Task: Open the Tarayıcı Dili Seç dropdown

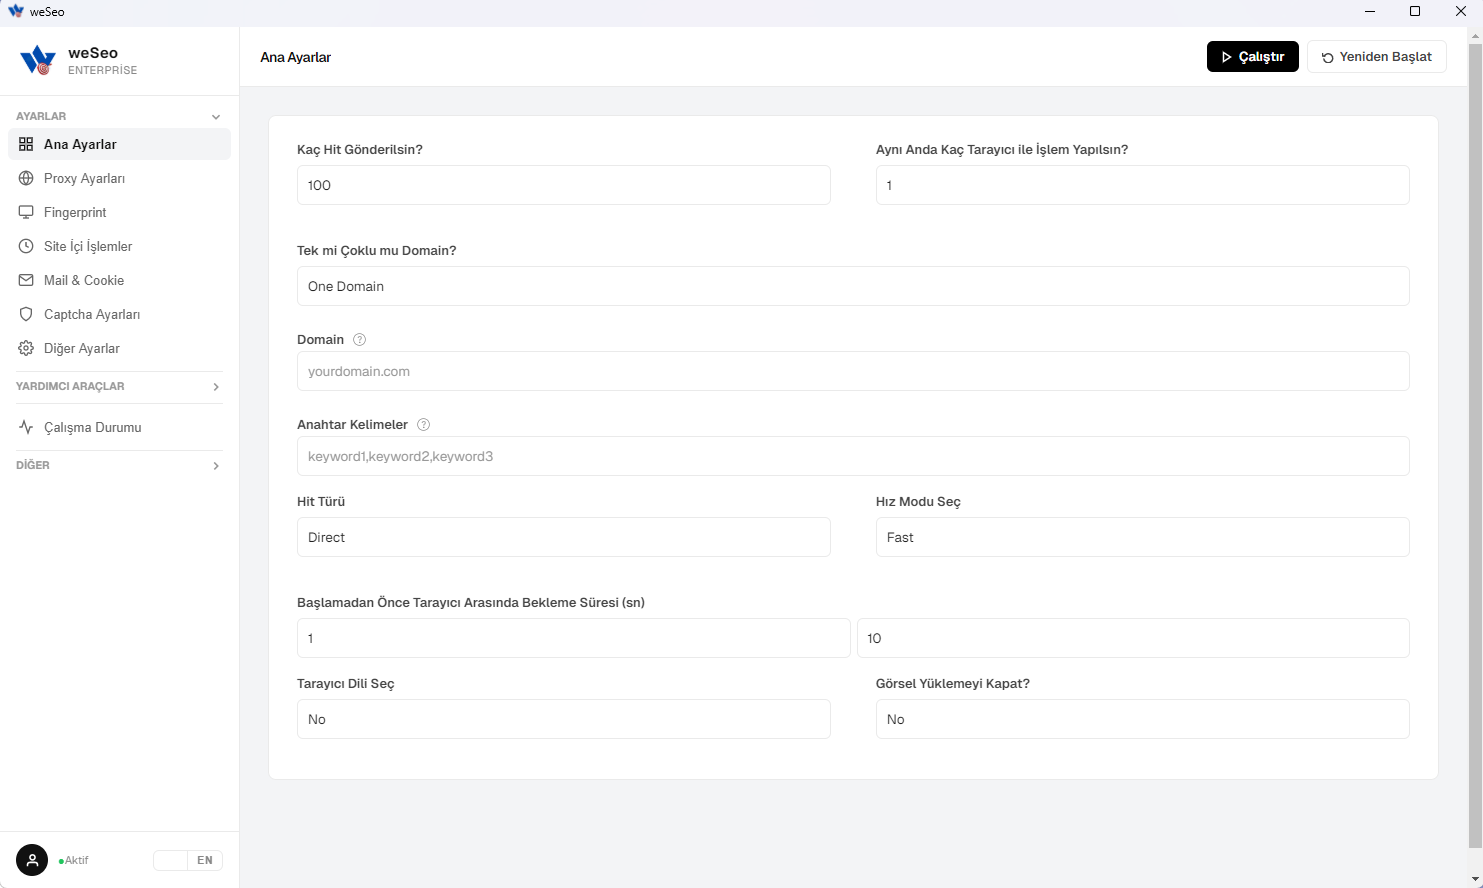Action: coord(564,719)
